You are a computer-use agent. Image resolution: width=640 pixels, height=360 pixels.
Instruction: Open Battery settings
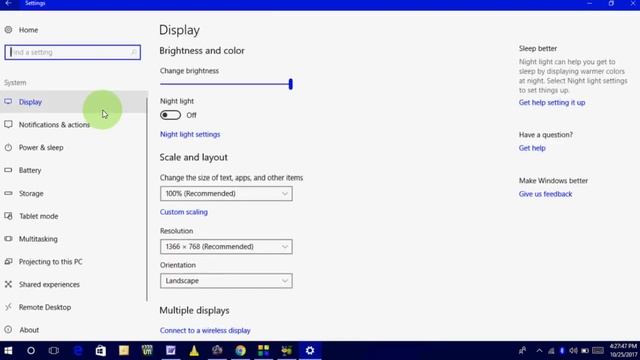pyautogui.click(x=30, y=170)
